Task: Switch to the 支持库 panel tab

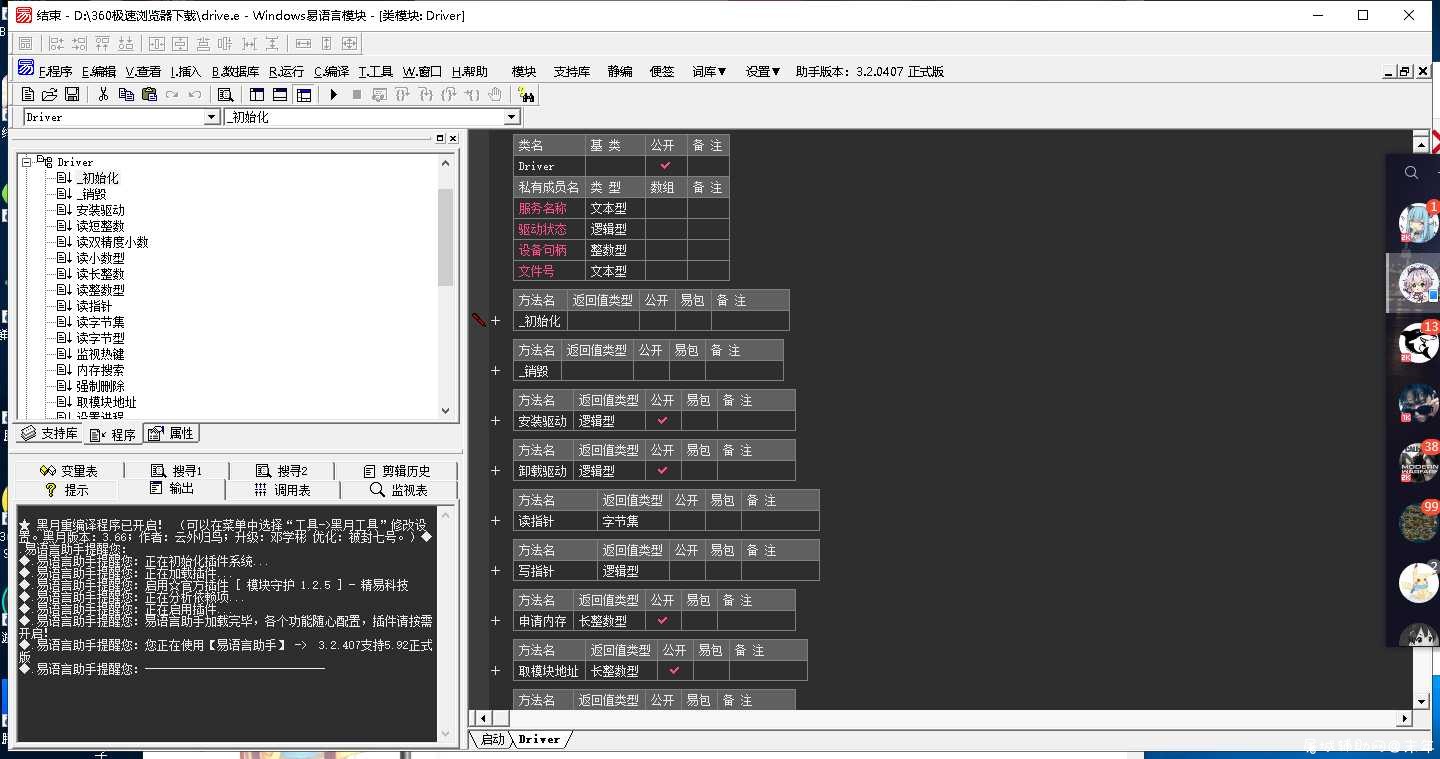Action: (49, 434)
